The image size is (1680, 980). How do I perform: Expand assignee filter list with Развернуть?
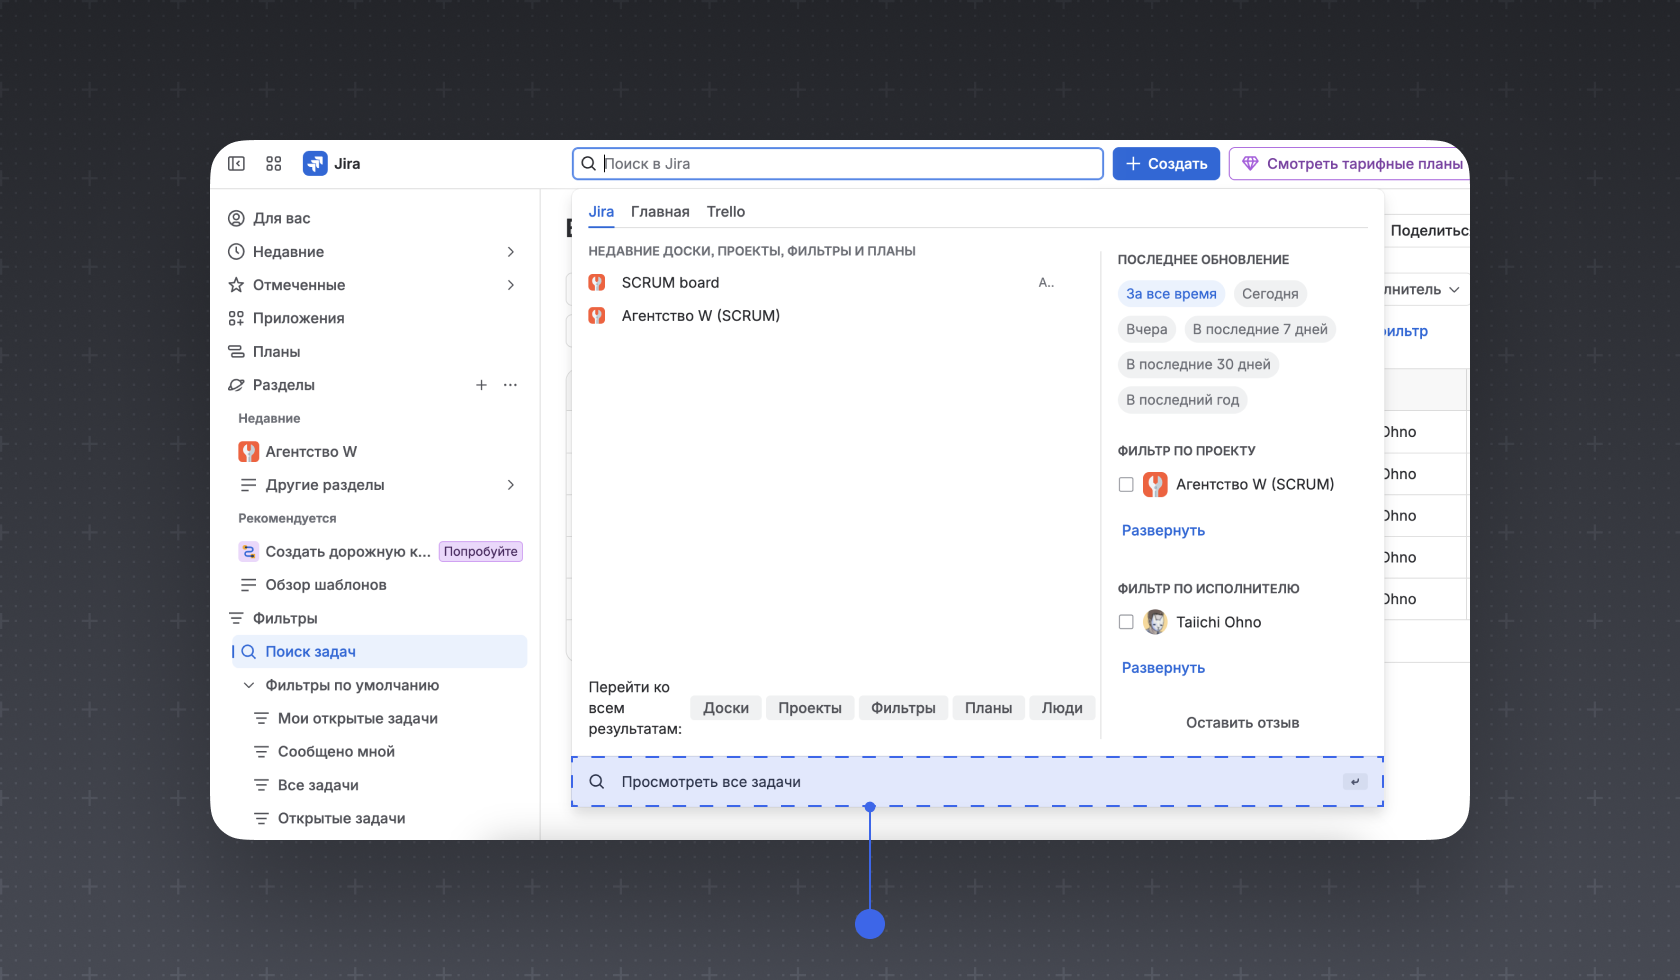[x=1163, y=668]
